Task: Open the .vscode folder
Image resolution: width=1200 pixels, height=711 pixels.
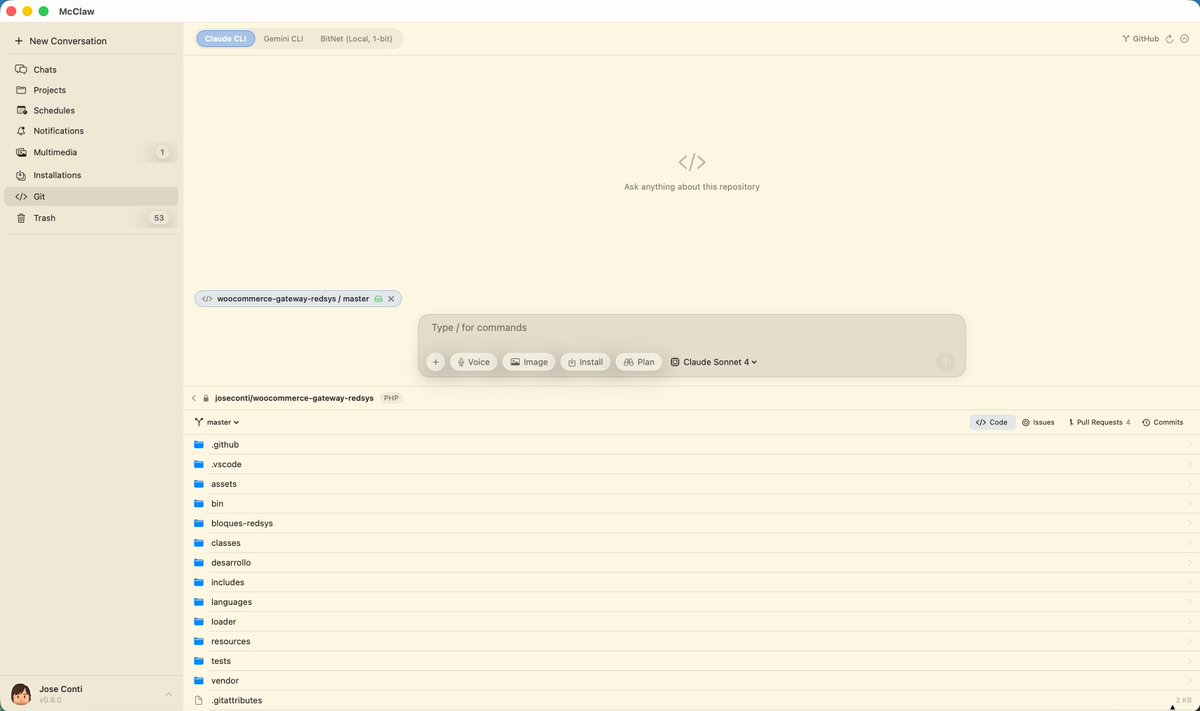Action: [x=691, y=464]
